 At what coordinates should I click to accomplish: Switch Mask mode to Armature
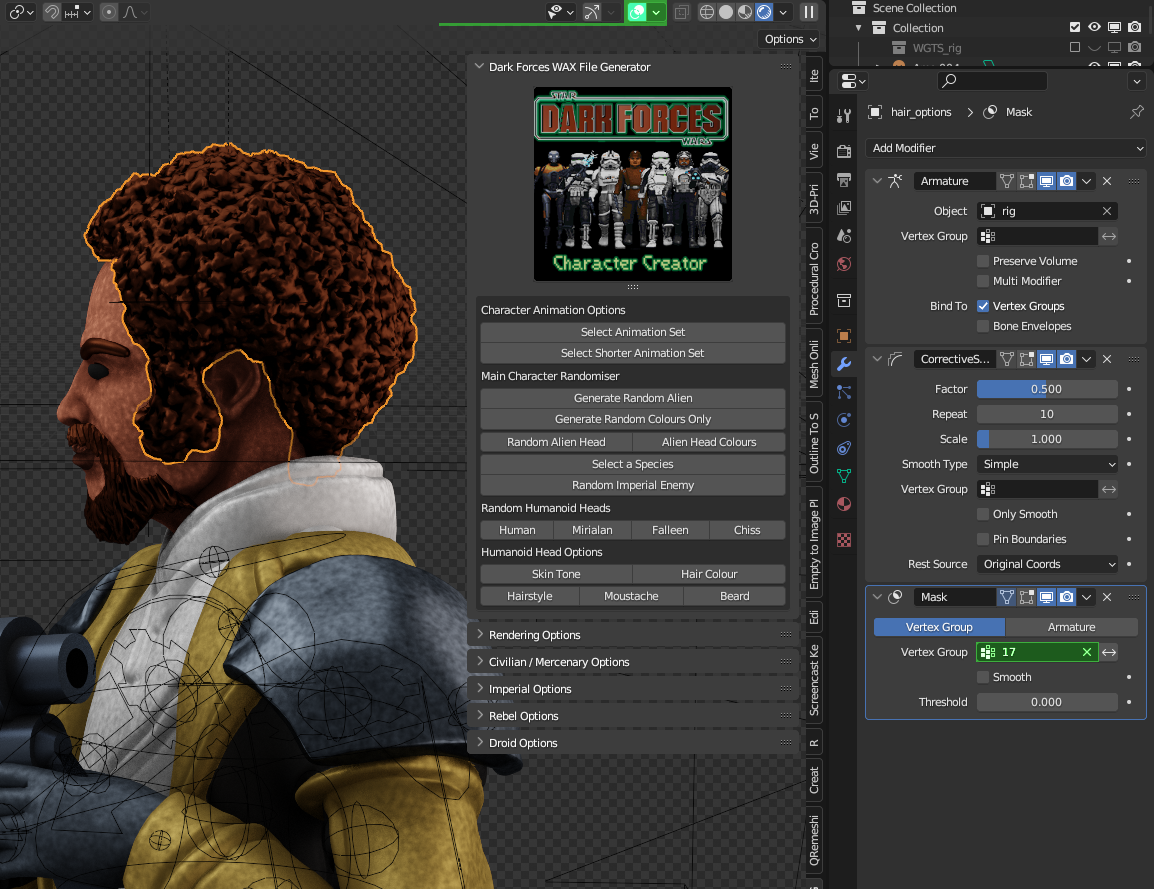[1071, 627]
